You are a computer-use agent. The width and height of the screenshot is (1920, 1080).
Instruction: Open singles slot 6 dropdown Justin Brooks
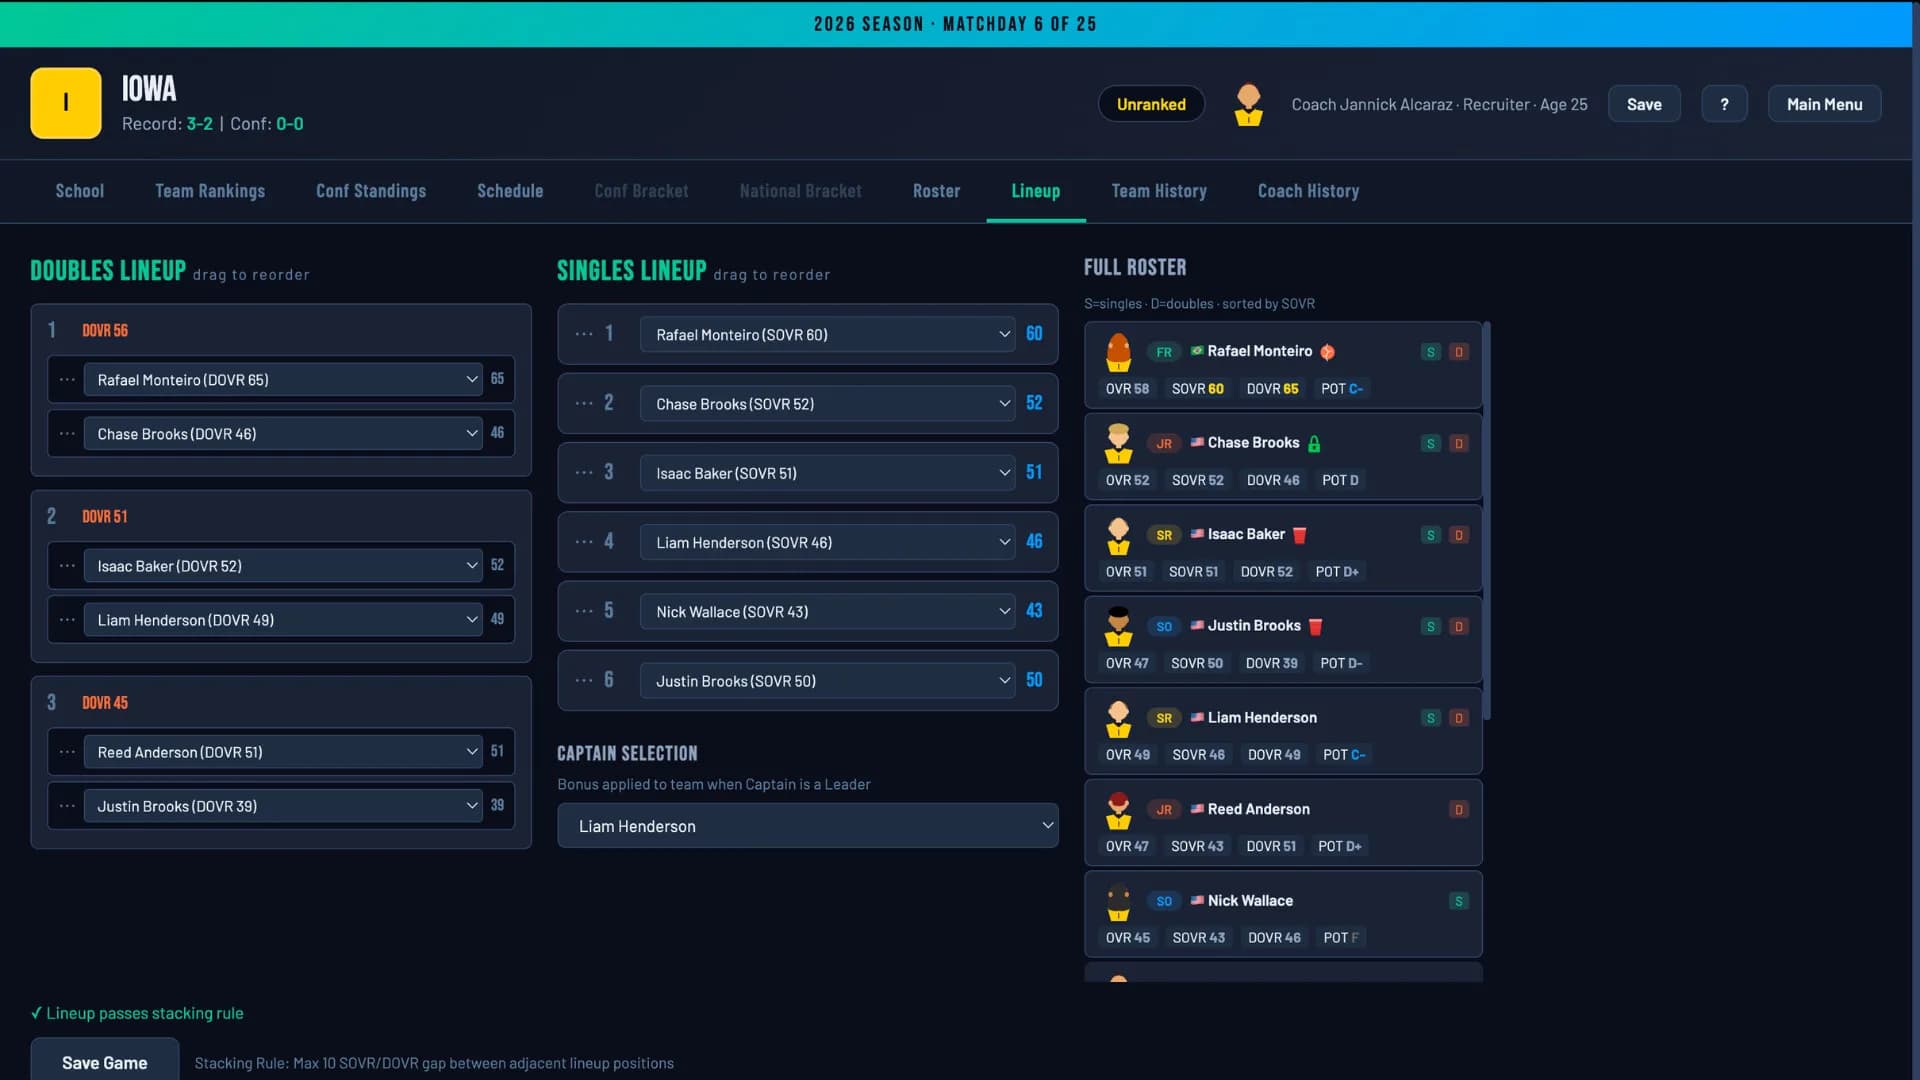tap(828, 680)
